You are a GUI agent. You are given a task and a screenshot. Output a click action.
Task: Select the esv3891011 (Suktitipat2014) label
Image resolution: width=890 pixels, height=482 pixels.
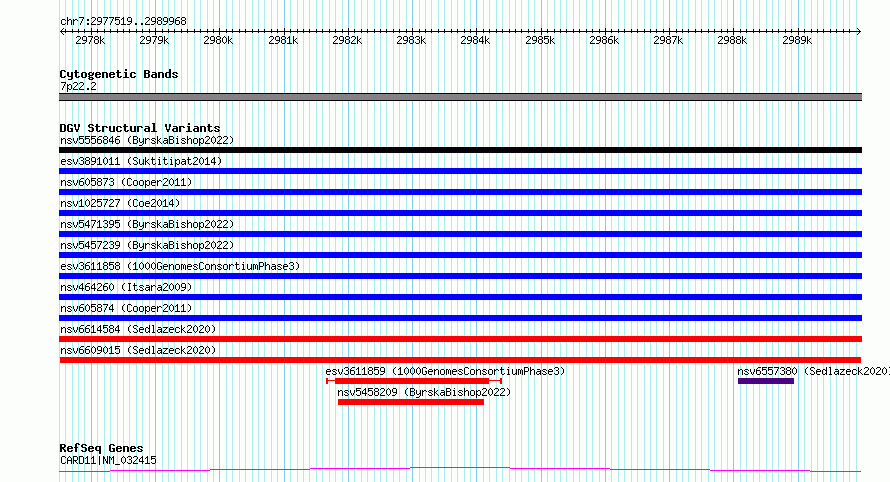(x=141, y=161)
